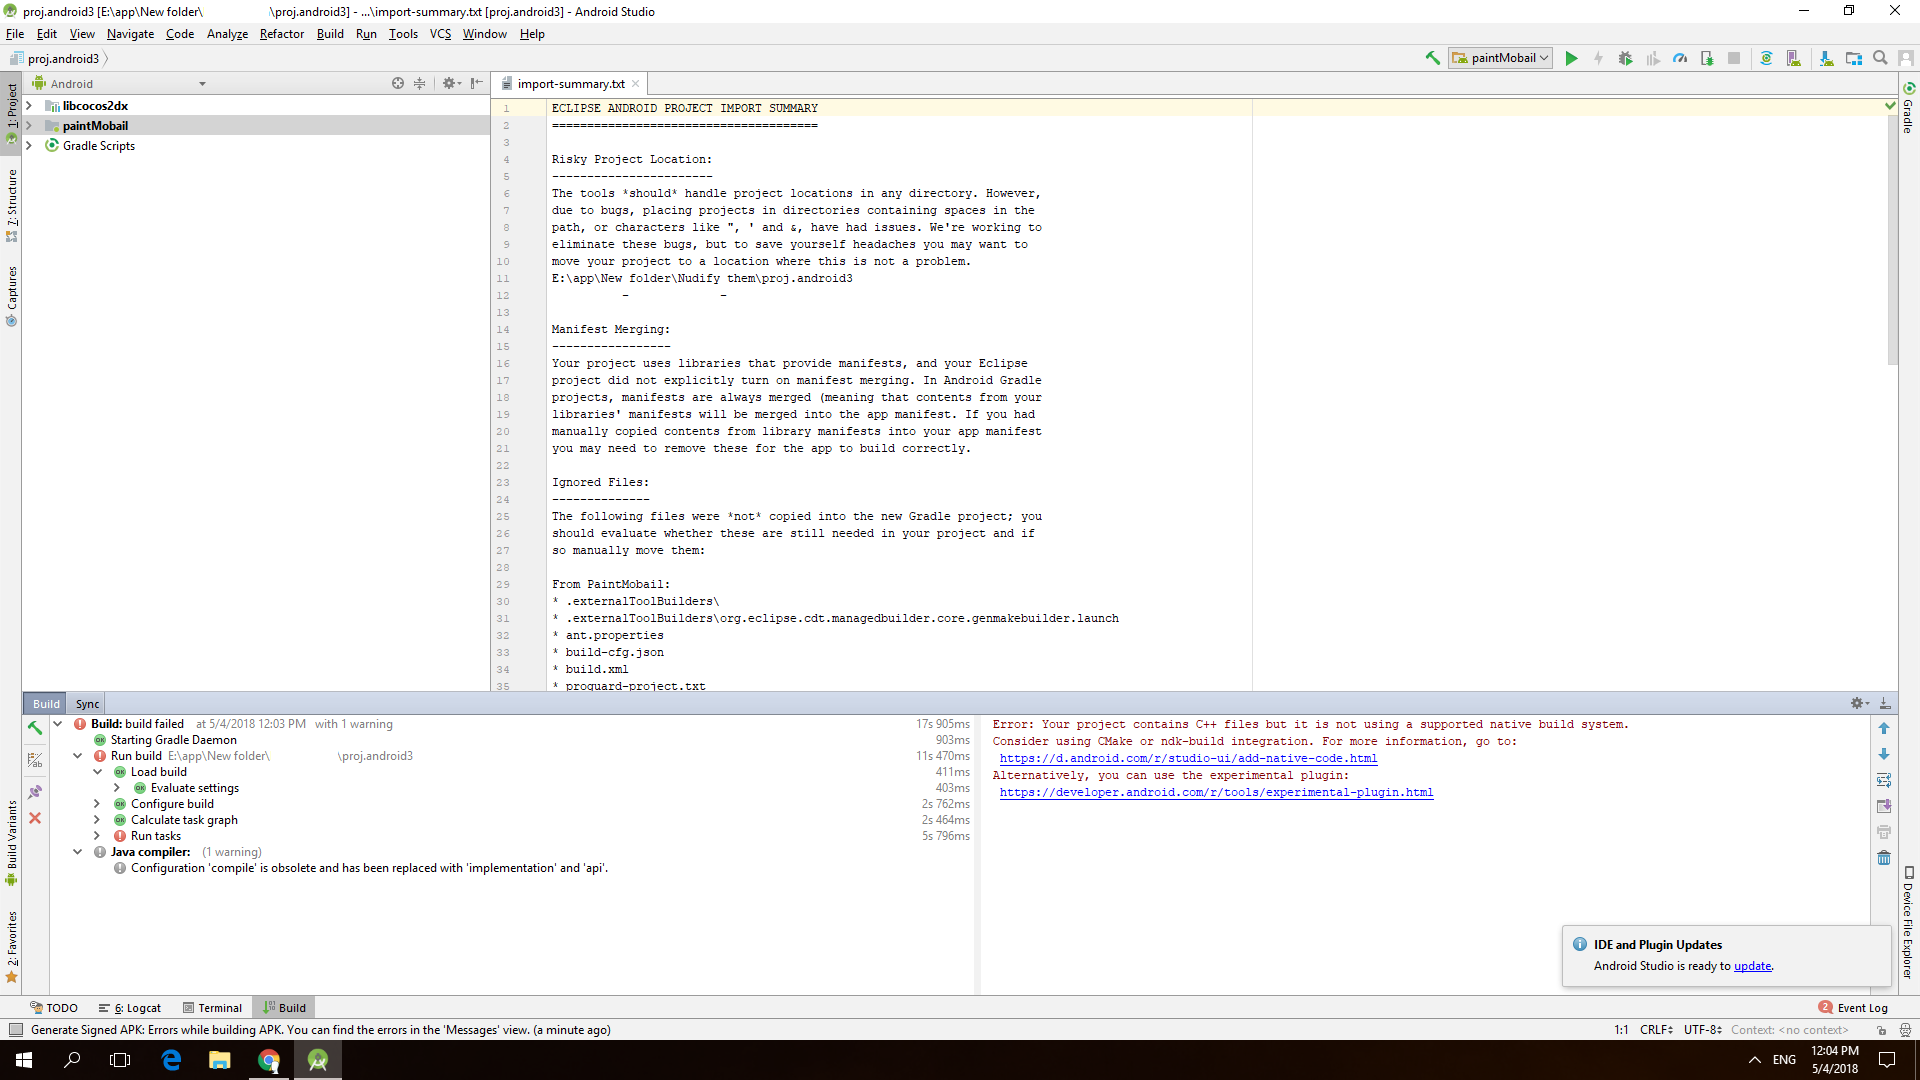
Task: Open Chrome from the Windows taskbar
Action: (269, 1060)
